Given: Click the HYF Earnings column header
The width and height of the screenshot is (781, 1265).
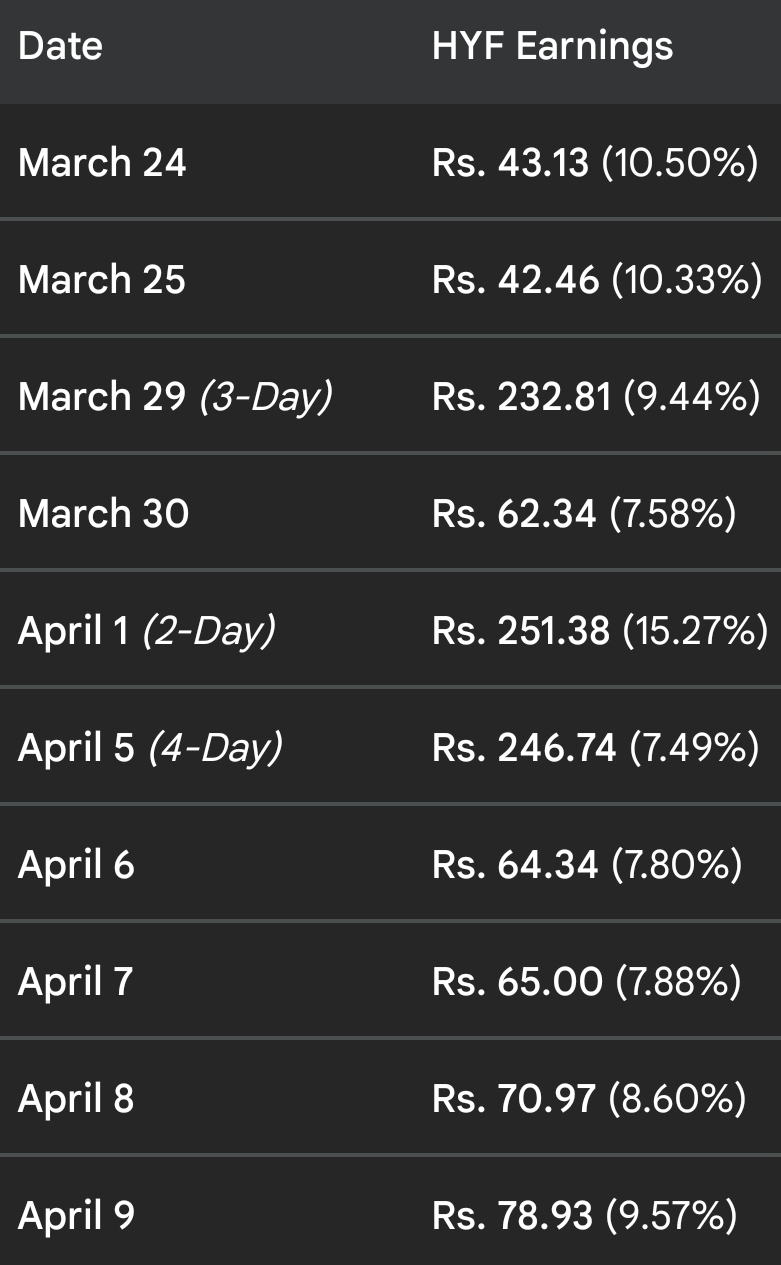Looking at the screenshot, I should 552,46.
